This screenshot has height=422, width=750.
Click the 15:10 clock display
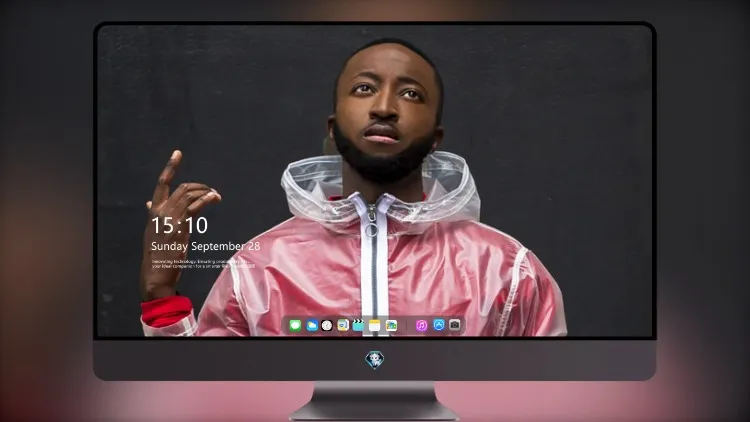pos(180,225)
